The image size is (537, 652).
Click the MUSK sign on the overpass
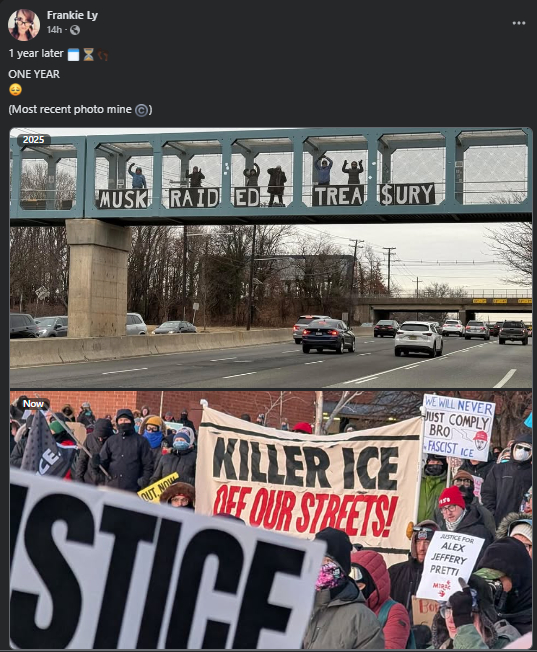[x=123, y=199]
